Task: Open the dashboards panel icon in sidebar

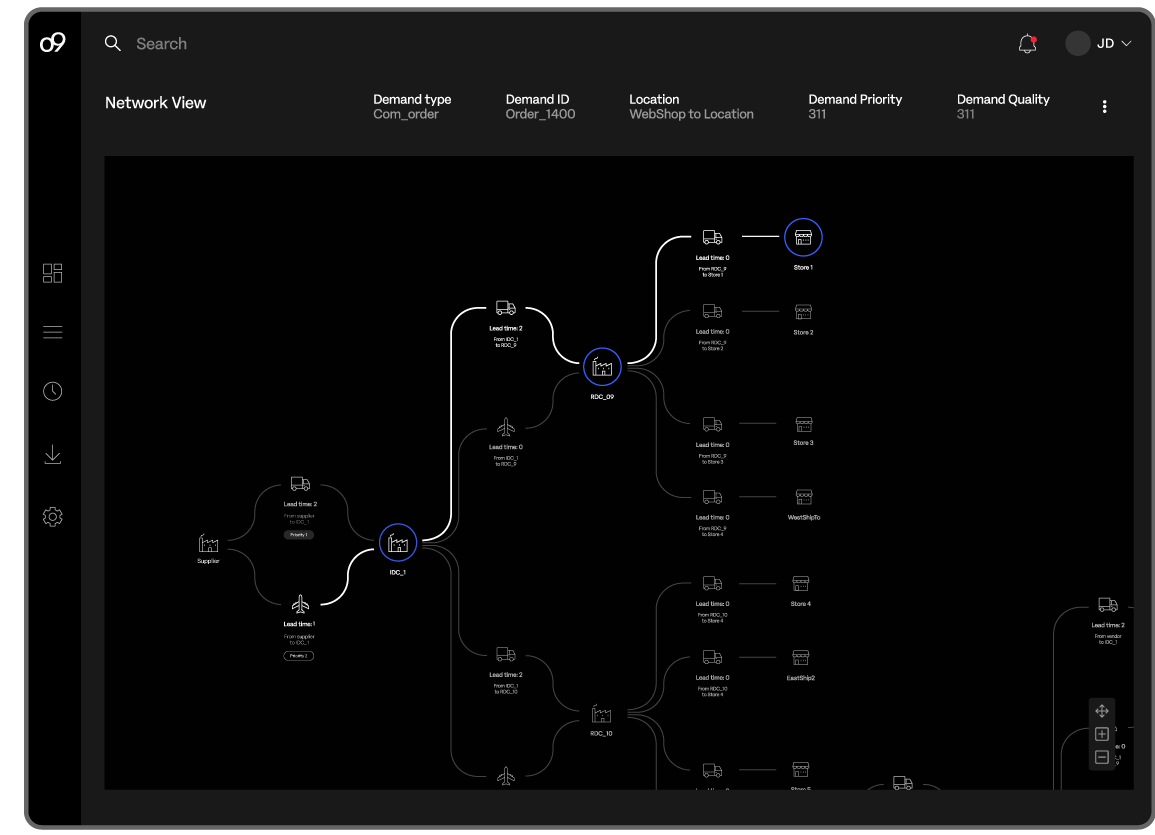Action: tap(52, 272)
